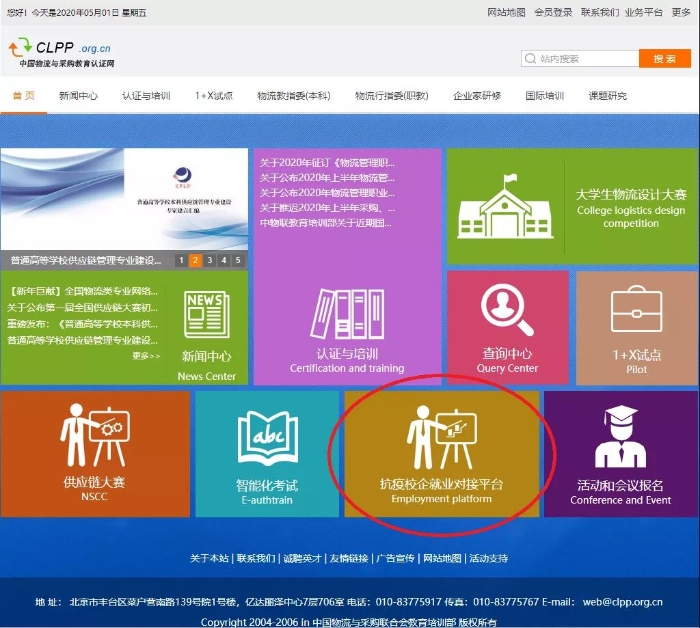Open the News Center newspaper icon
Image resolution: width=700 pixels, height=628 pixels.
tap(206, 315)
